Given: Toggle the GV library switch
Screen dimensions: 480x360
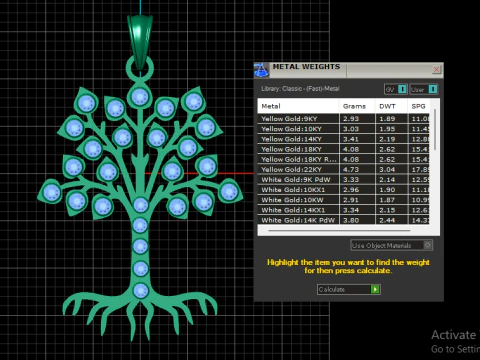Looking at the screenshot, I should 402,89.
